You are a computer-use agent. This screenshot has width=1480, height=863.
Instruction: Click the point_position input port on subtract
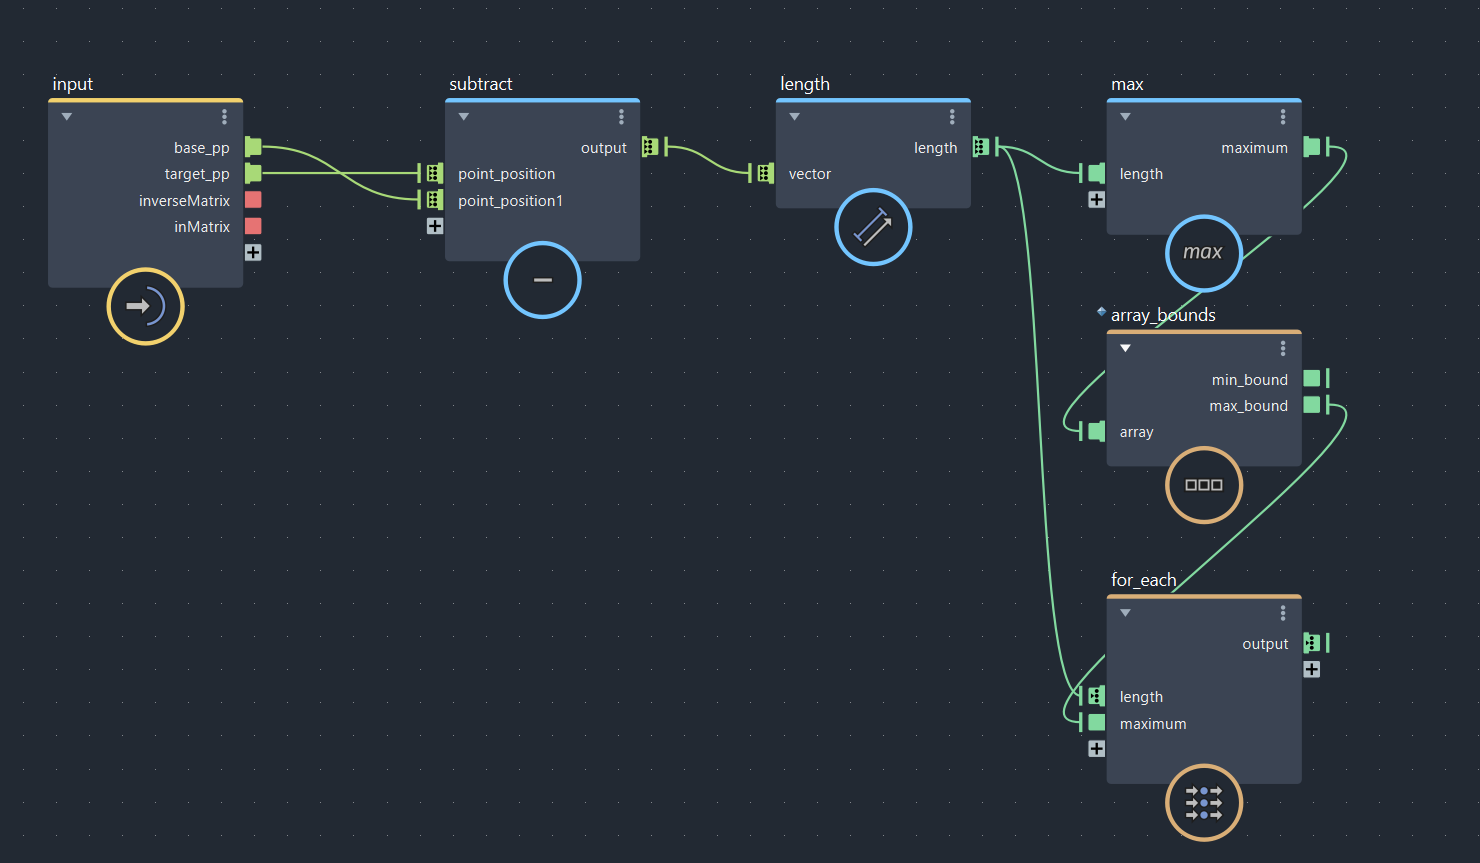(435, 173)
